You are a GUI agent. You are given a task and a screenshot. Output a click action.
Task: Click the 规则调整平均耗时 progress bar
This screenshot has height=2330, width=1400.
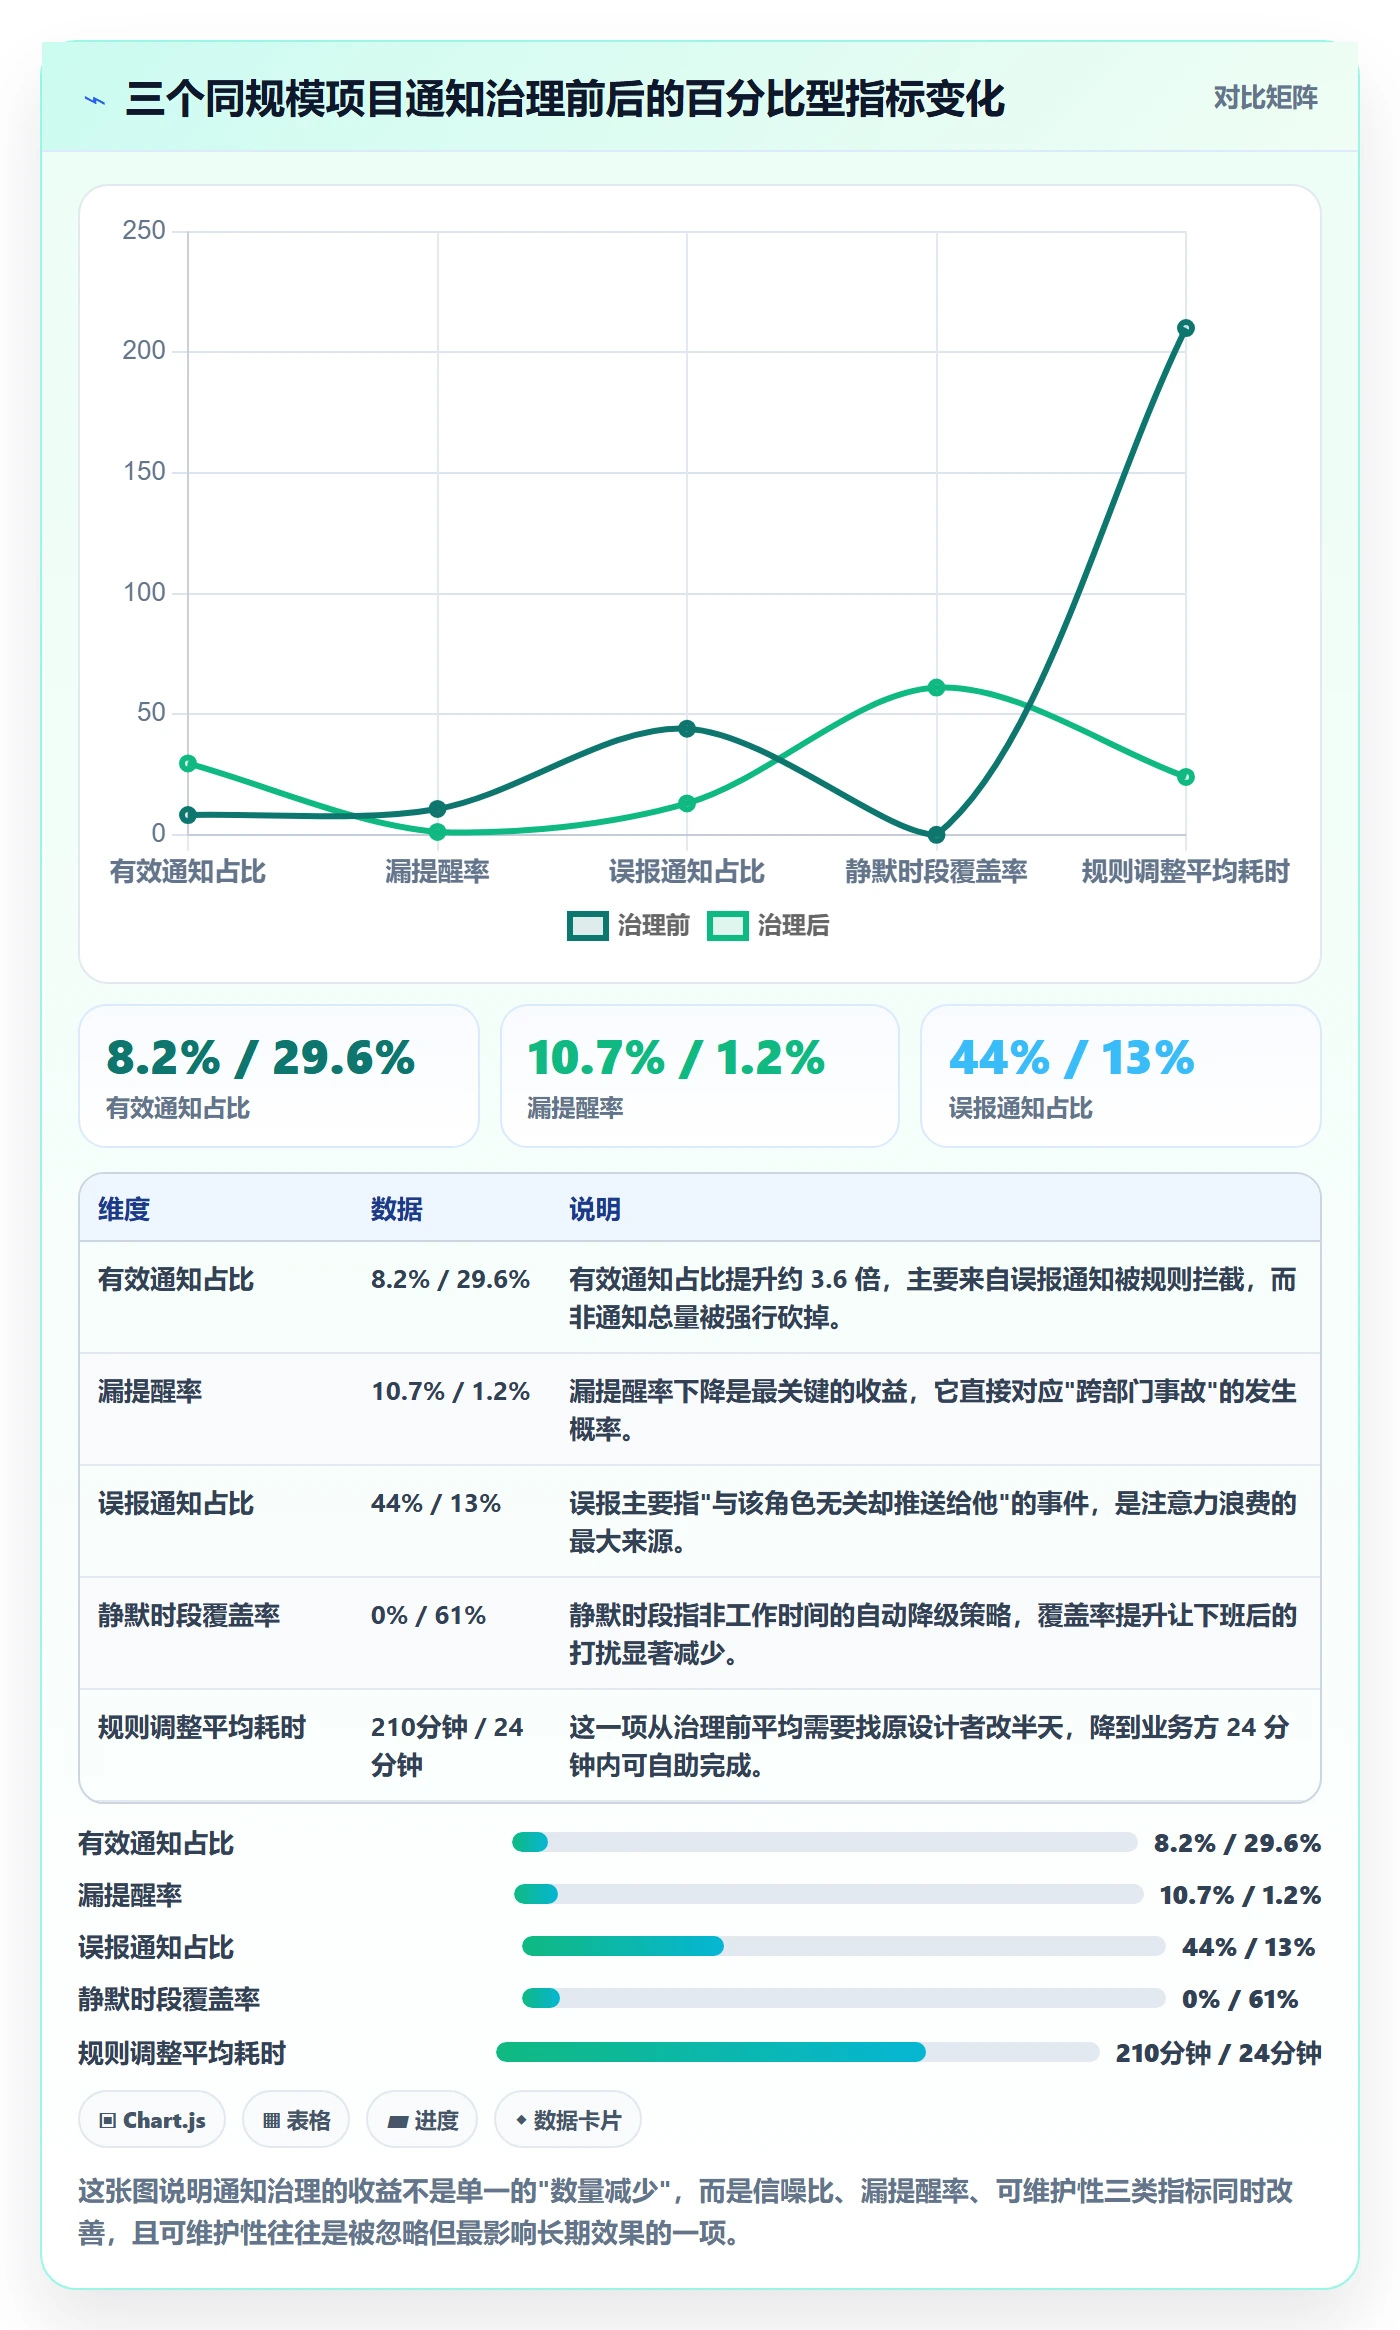[798, 2052]
